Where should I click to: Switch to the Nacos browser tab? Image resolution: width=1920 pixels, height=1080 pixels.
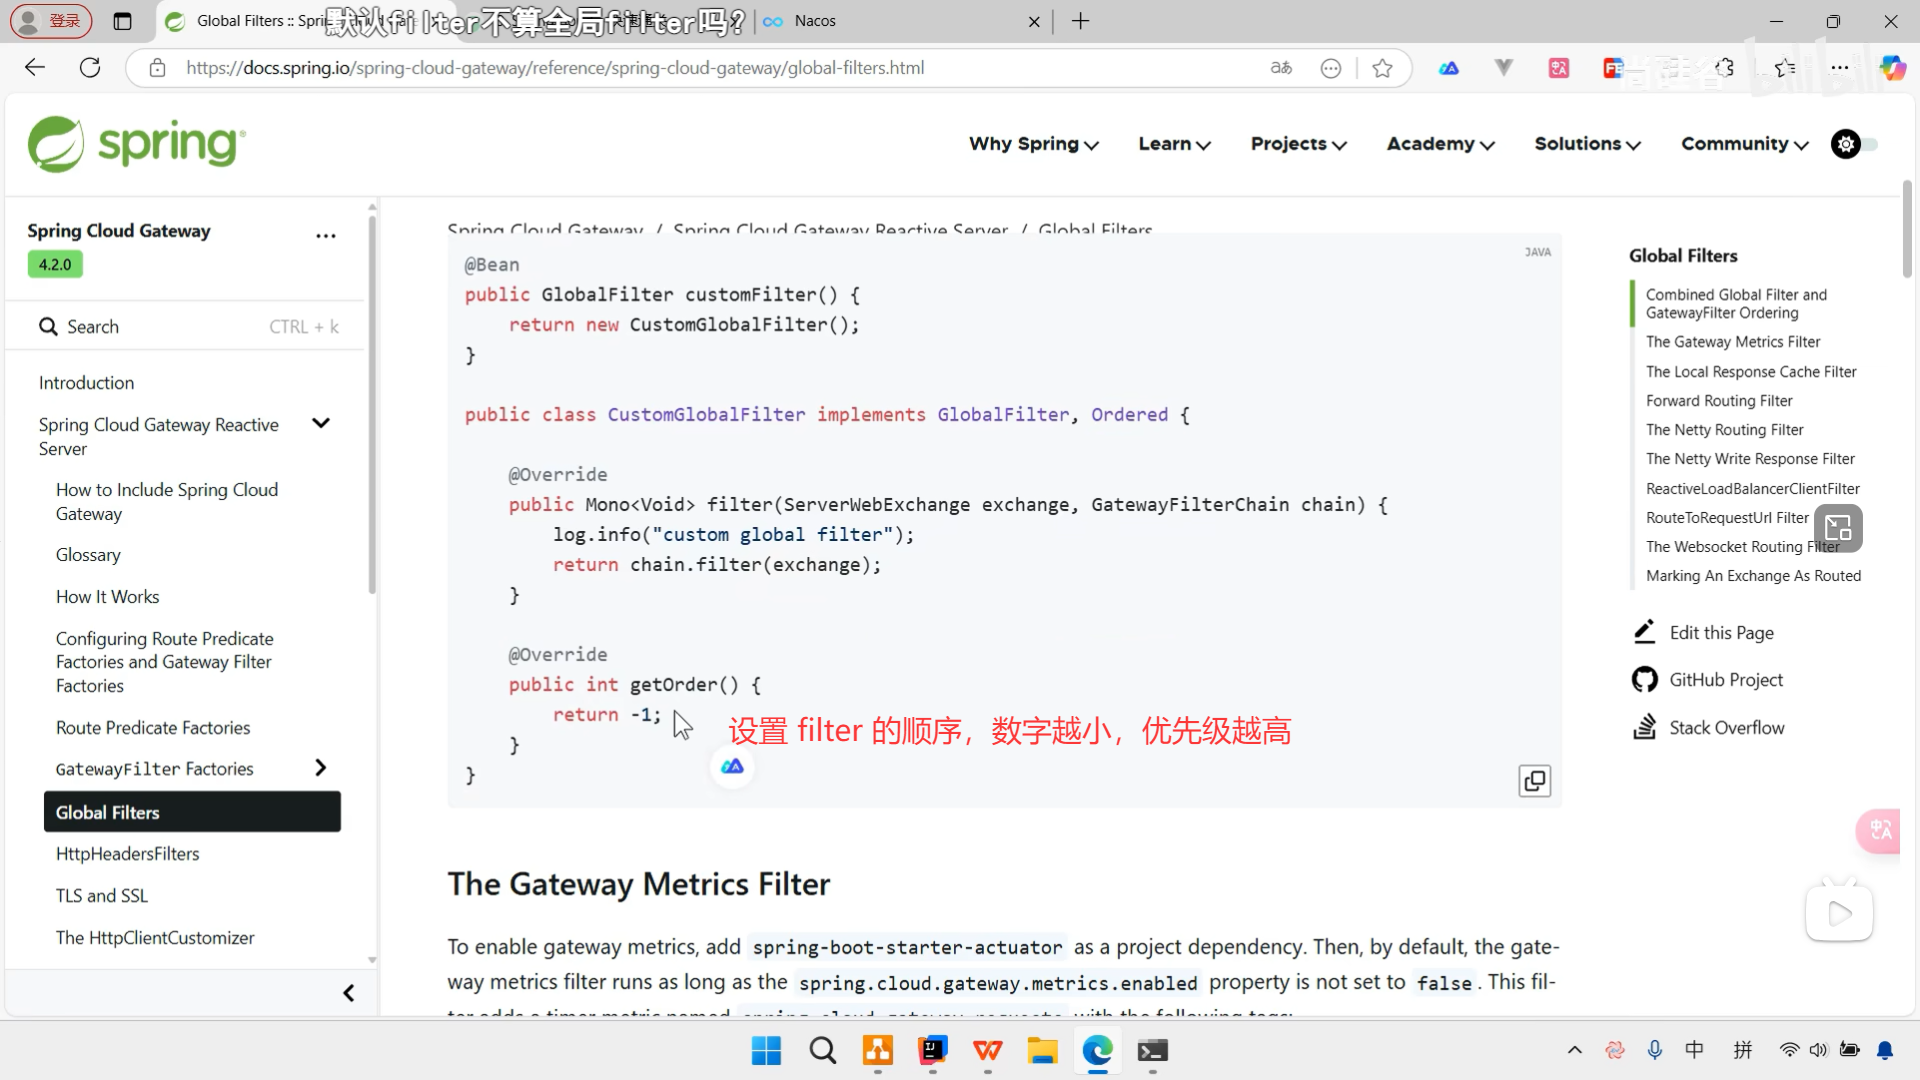tap(815, 21)
